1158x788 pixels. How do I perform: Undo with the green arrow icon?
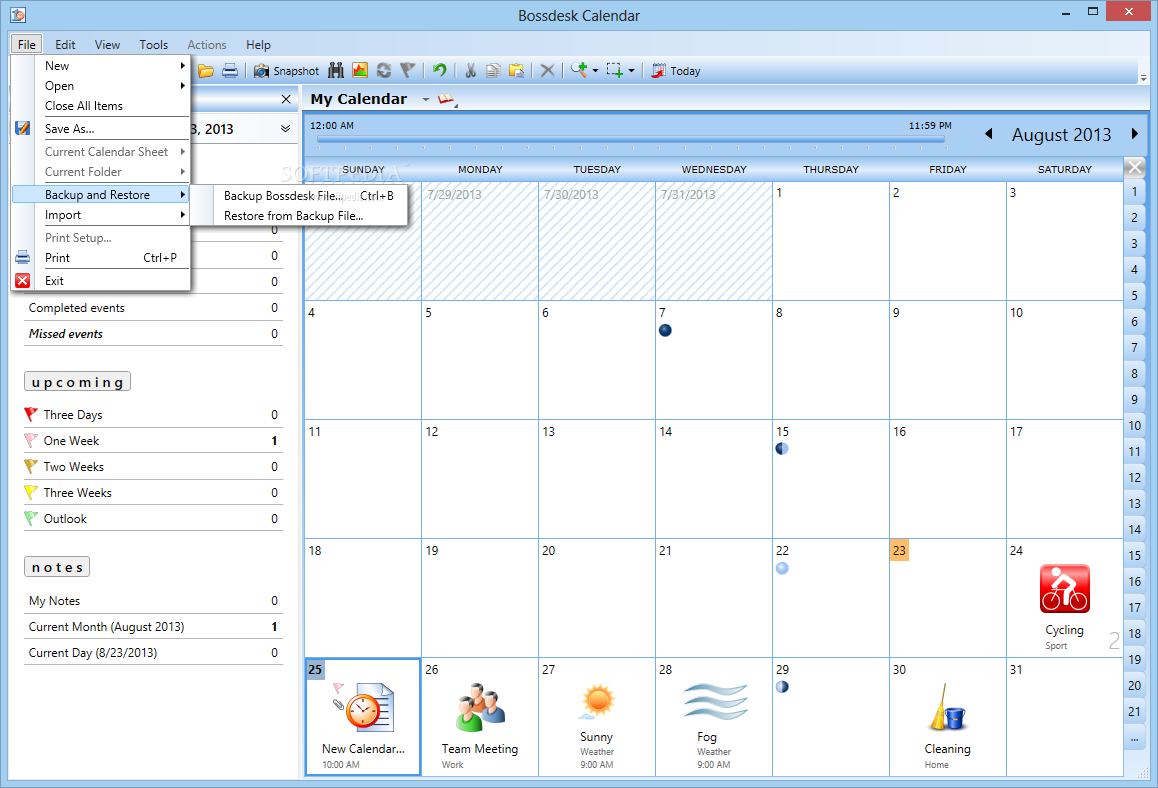(x=439, y=70)
